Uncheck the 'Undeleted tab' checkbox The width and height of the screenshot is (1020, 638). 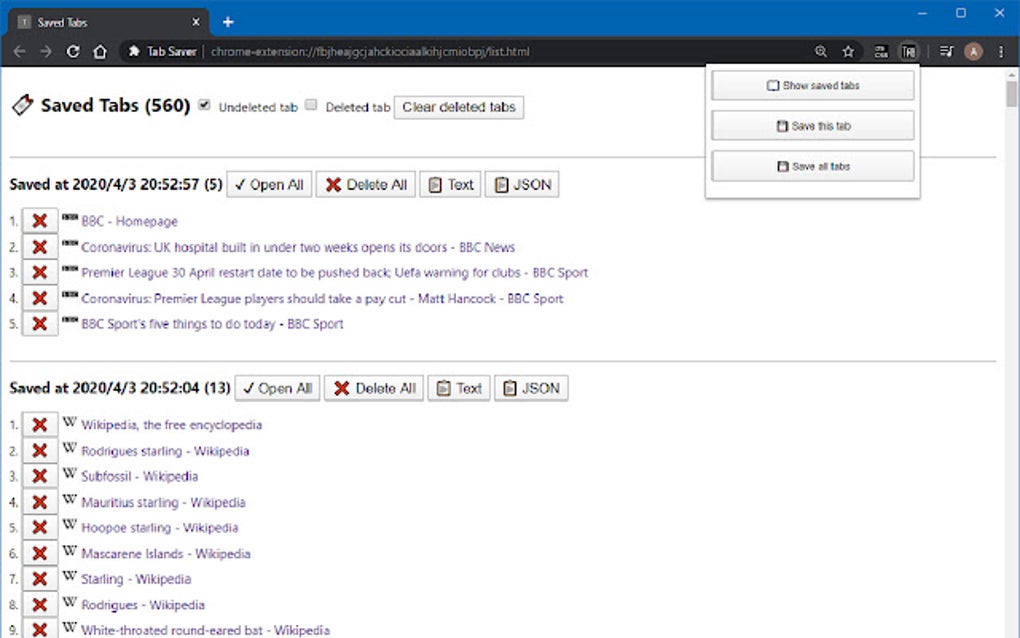click(204, 105)
